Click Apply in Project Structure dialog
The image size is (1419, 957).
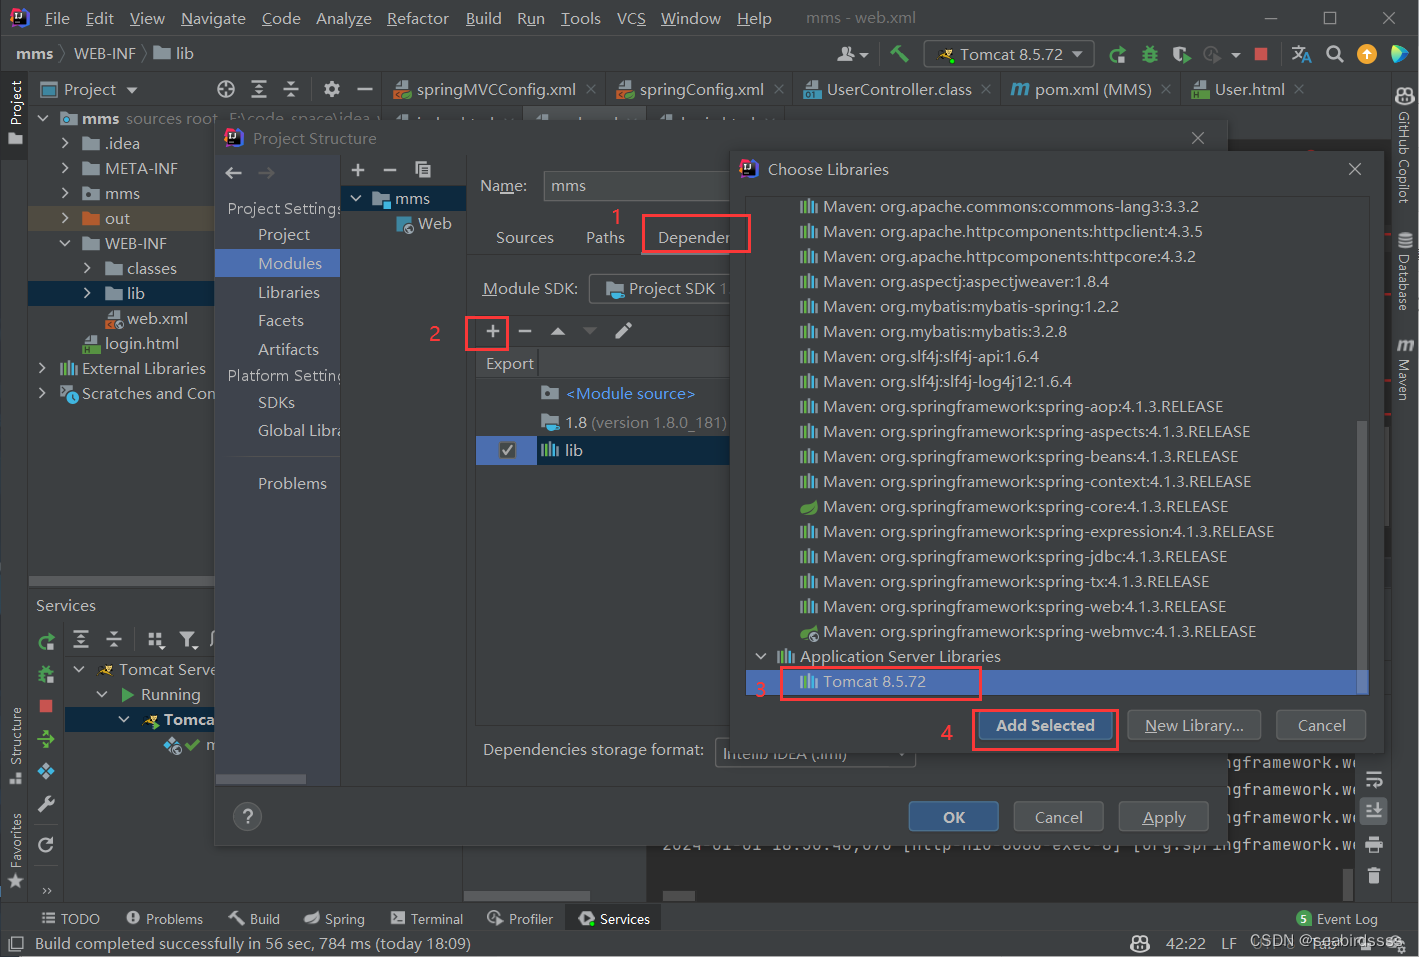(1164, 817)
